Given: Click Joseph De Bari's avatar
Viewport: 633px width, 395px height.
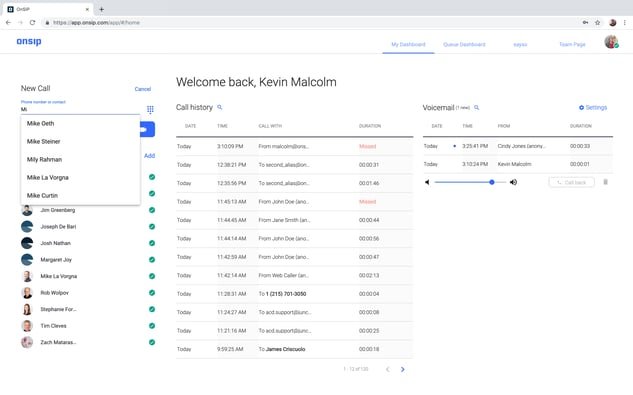Looking at the screenshot, I should (x=27, y=227).
